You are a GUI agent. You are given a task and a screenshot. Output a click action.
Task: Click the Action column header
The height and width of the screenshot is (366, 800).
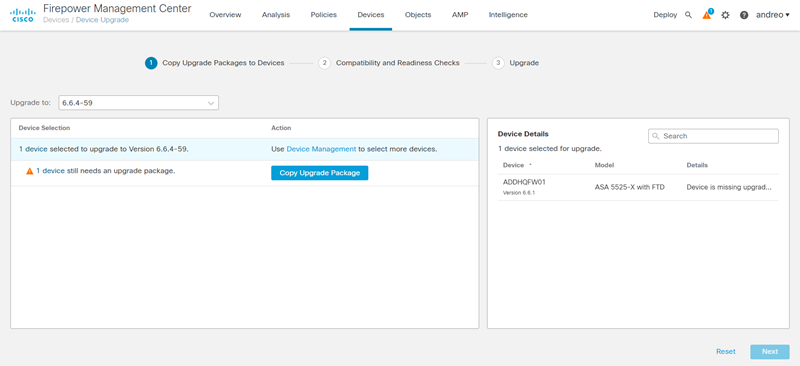pyautogui.click(x=281, y=128)
